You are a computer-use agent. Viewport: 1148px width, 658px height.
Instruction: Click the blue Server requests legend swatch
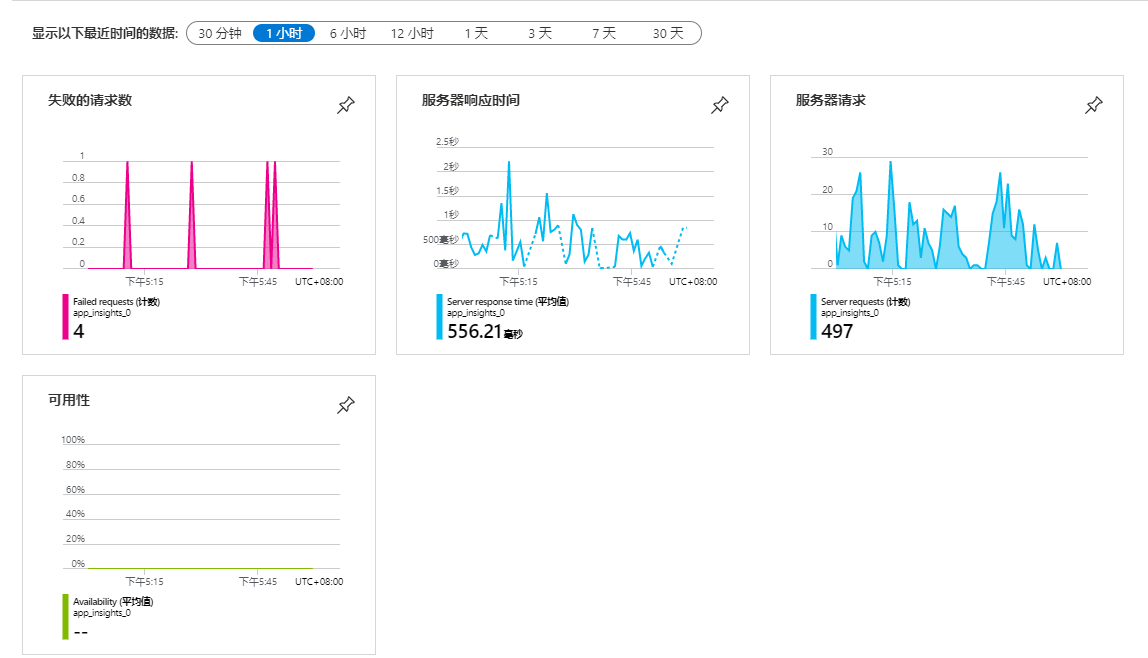click(813, 317)
